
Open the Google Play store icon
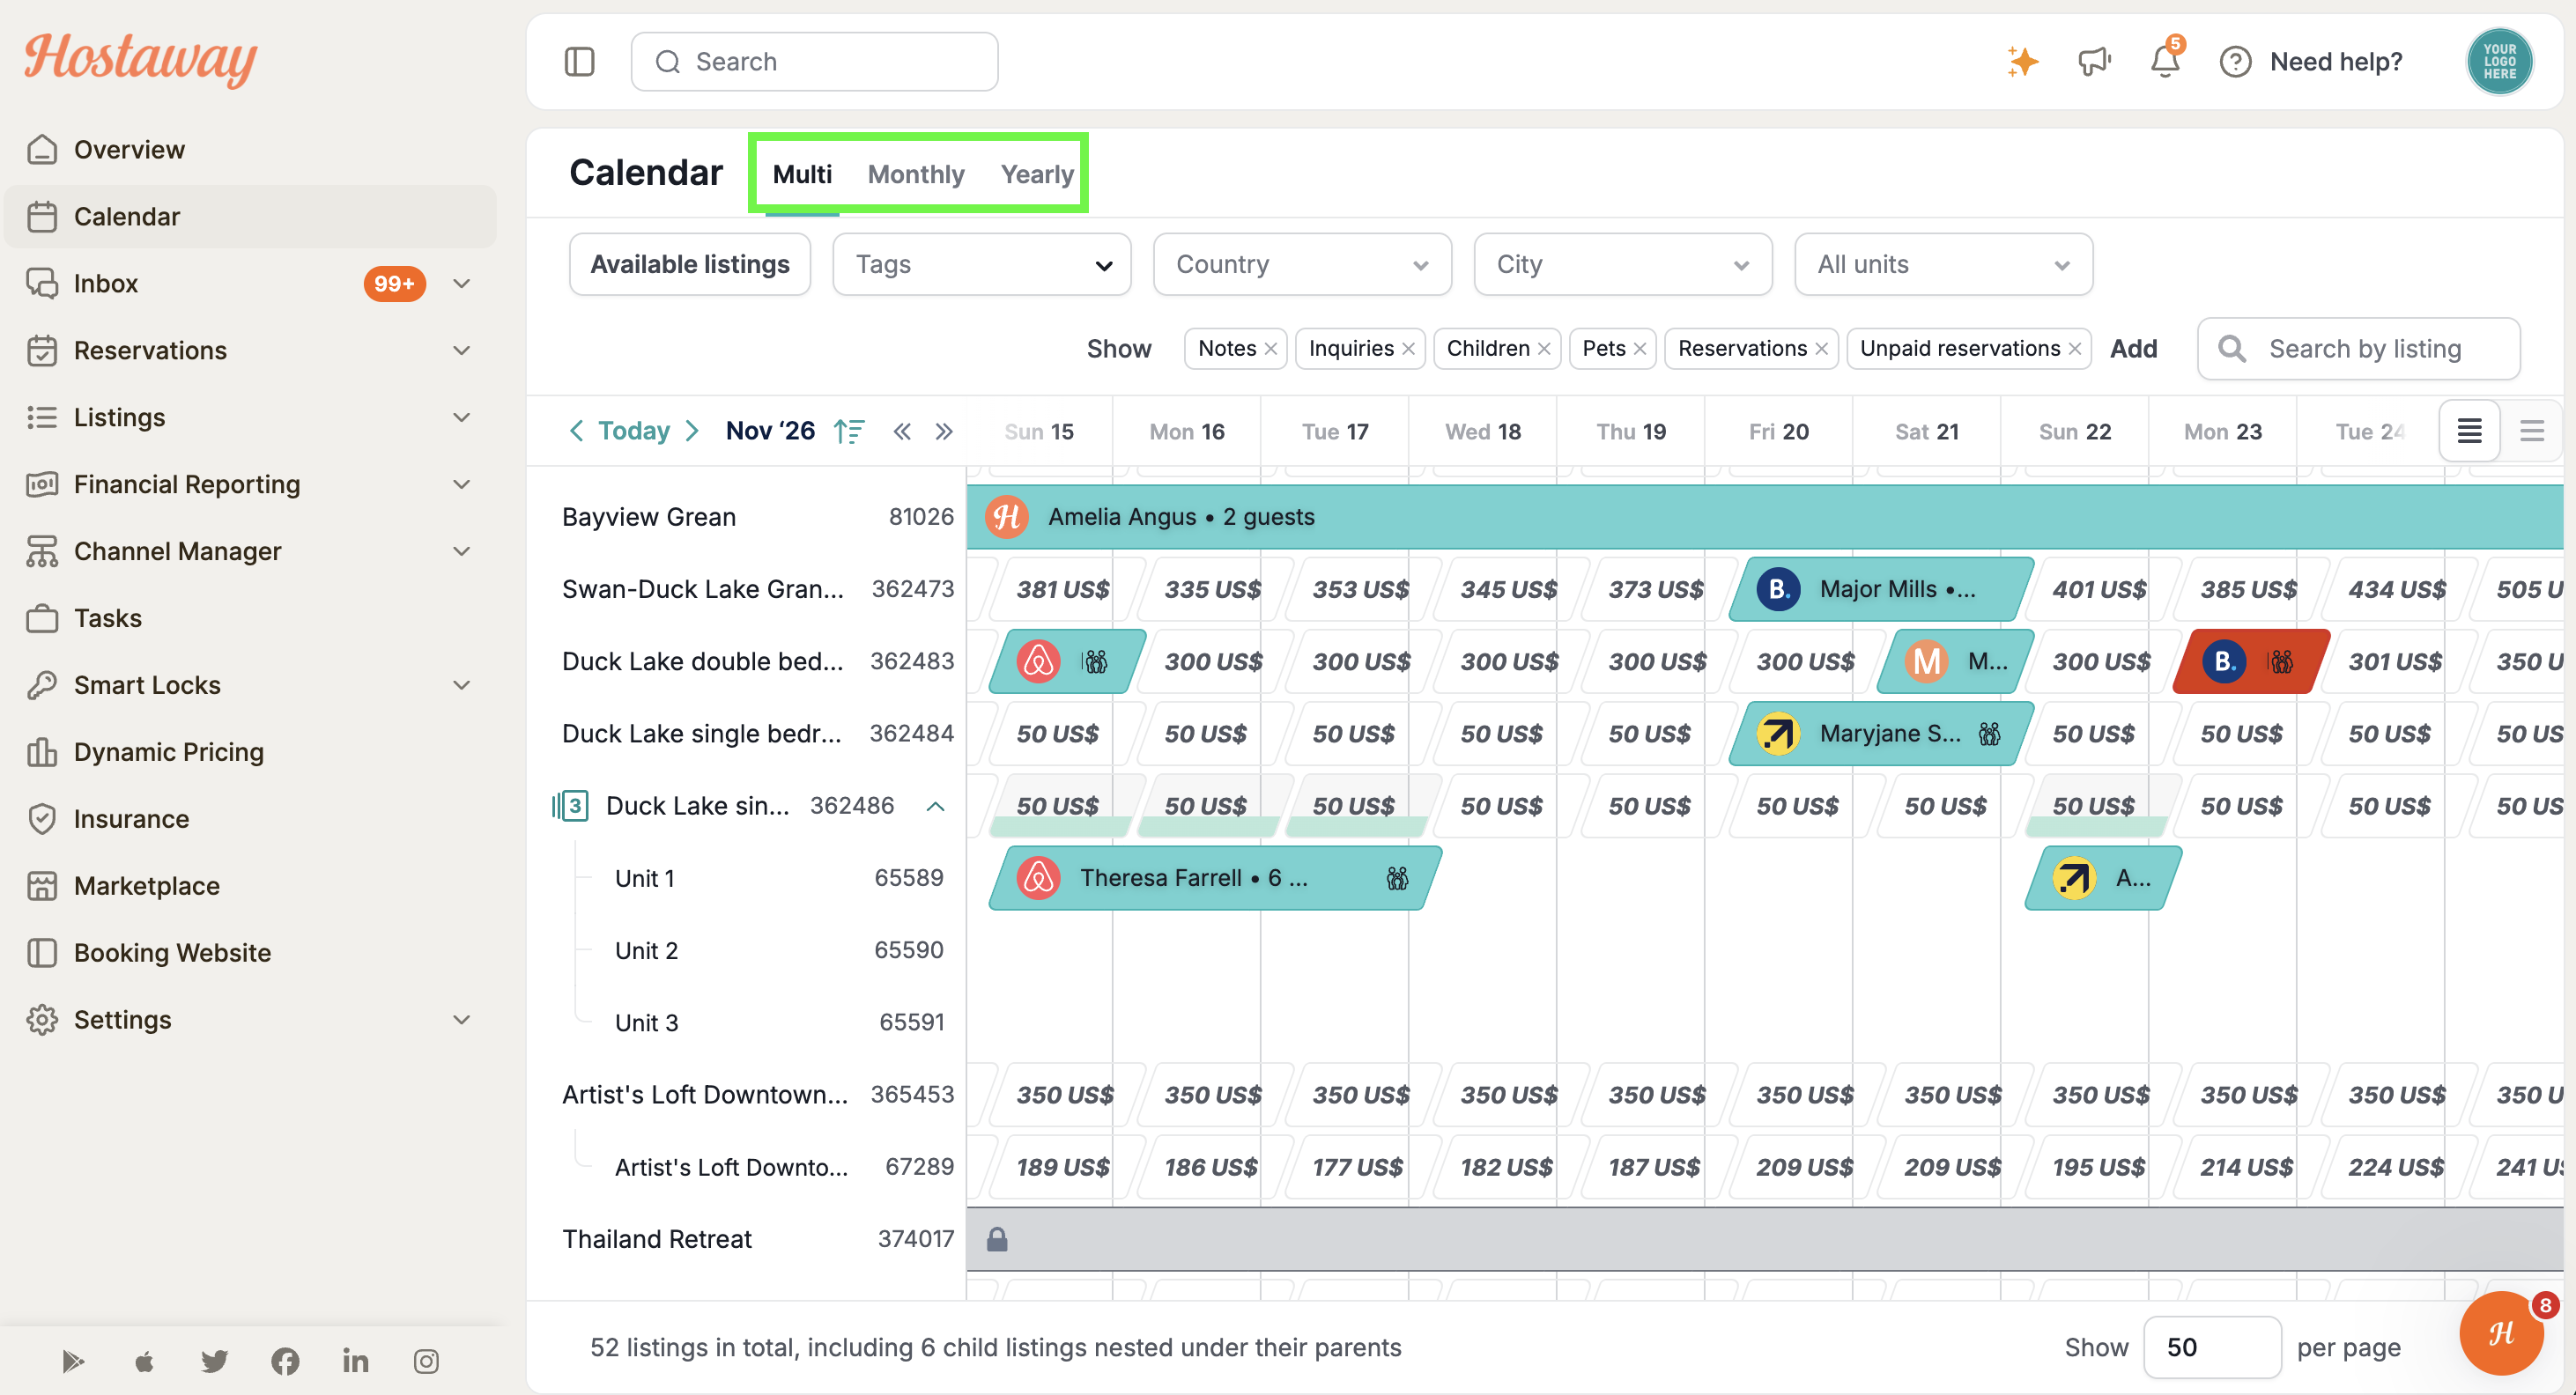(73, 1361)
